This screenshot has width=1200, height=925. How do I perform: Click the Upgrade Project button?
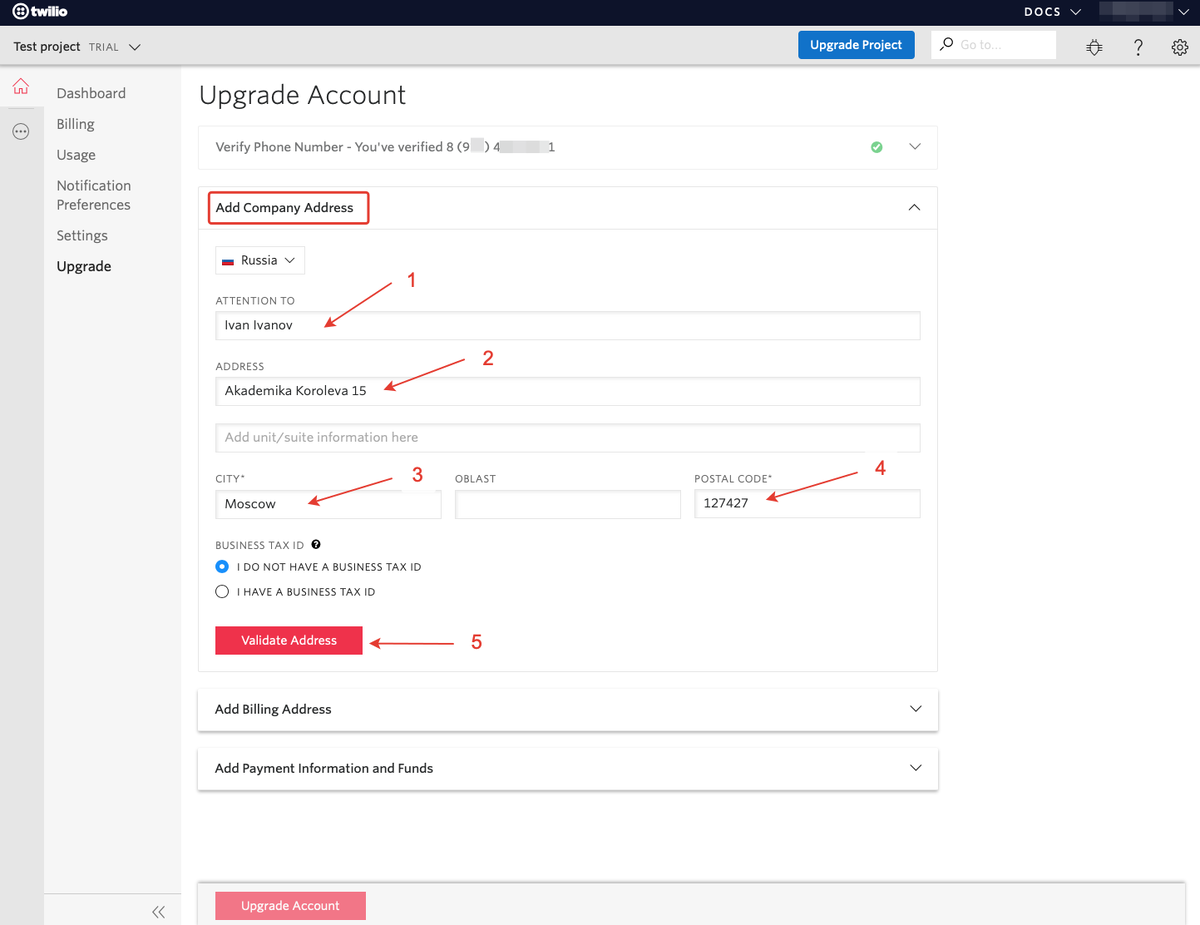856,45
